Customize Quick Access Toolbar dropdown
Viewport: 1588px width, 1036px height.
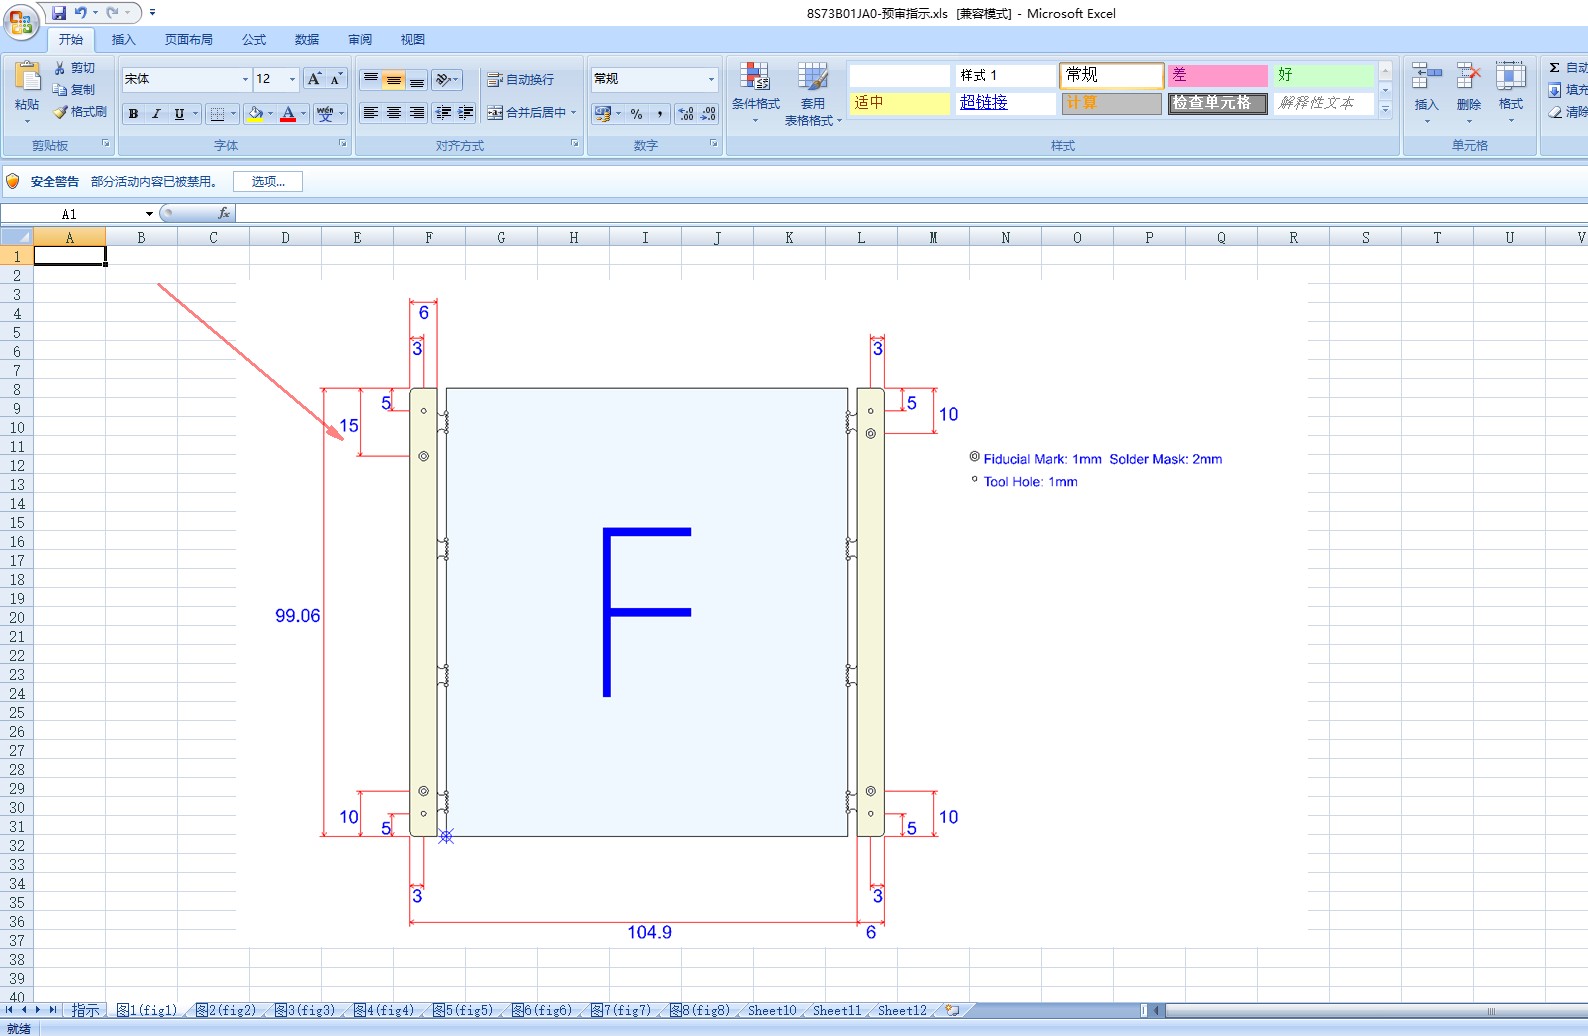click(153, 13)
